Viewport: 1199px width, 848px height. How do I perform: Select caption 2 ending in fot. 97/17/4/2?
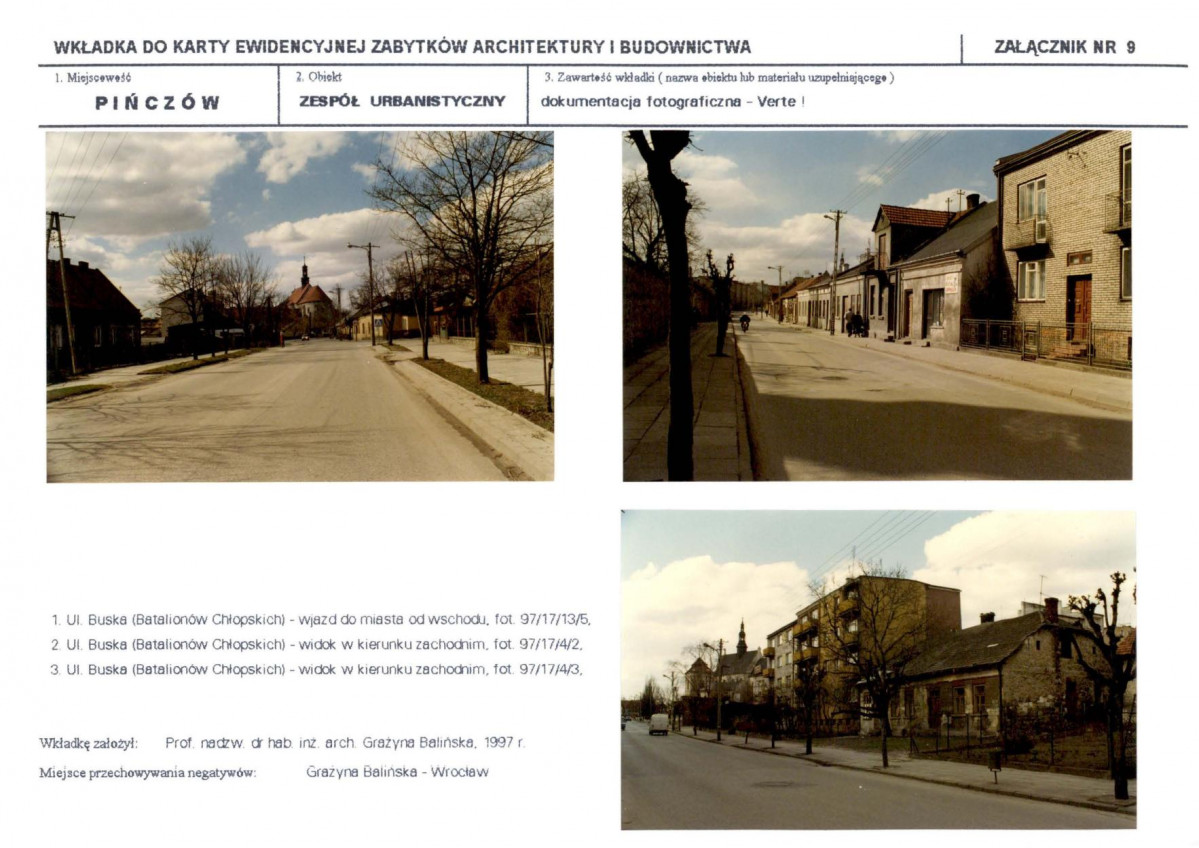click(316, 644)
